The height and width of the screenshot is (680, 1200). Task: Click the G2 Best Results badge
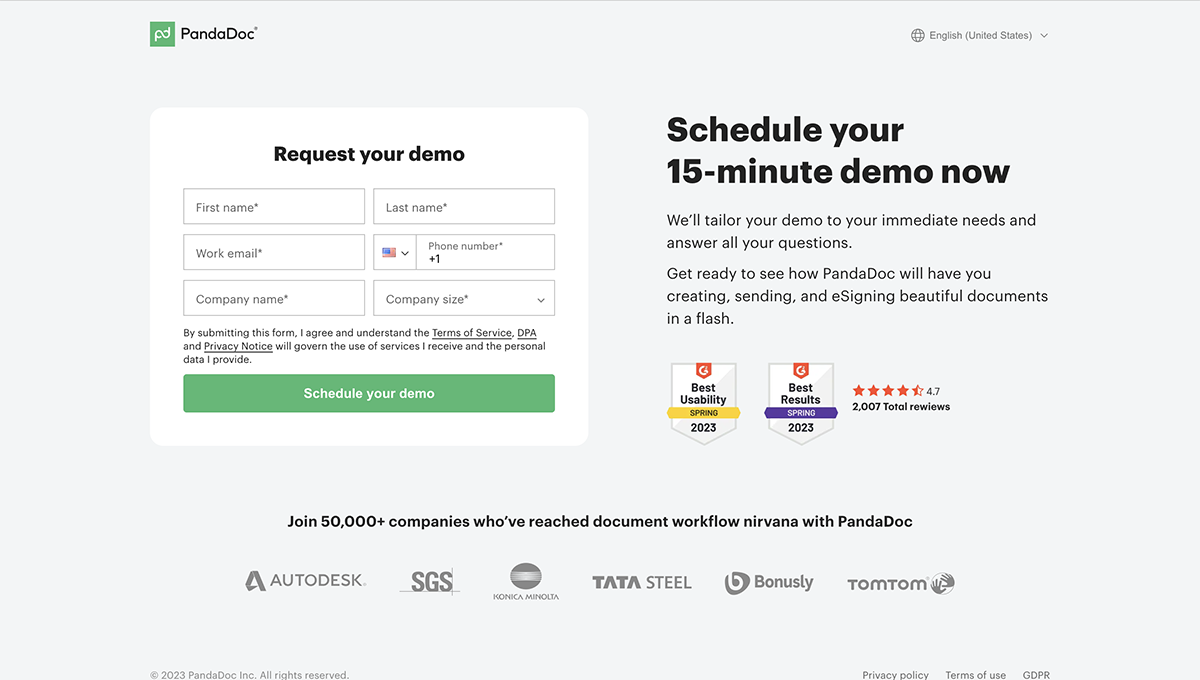click(x=801, y=402)
